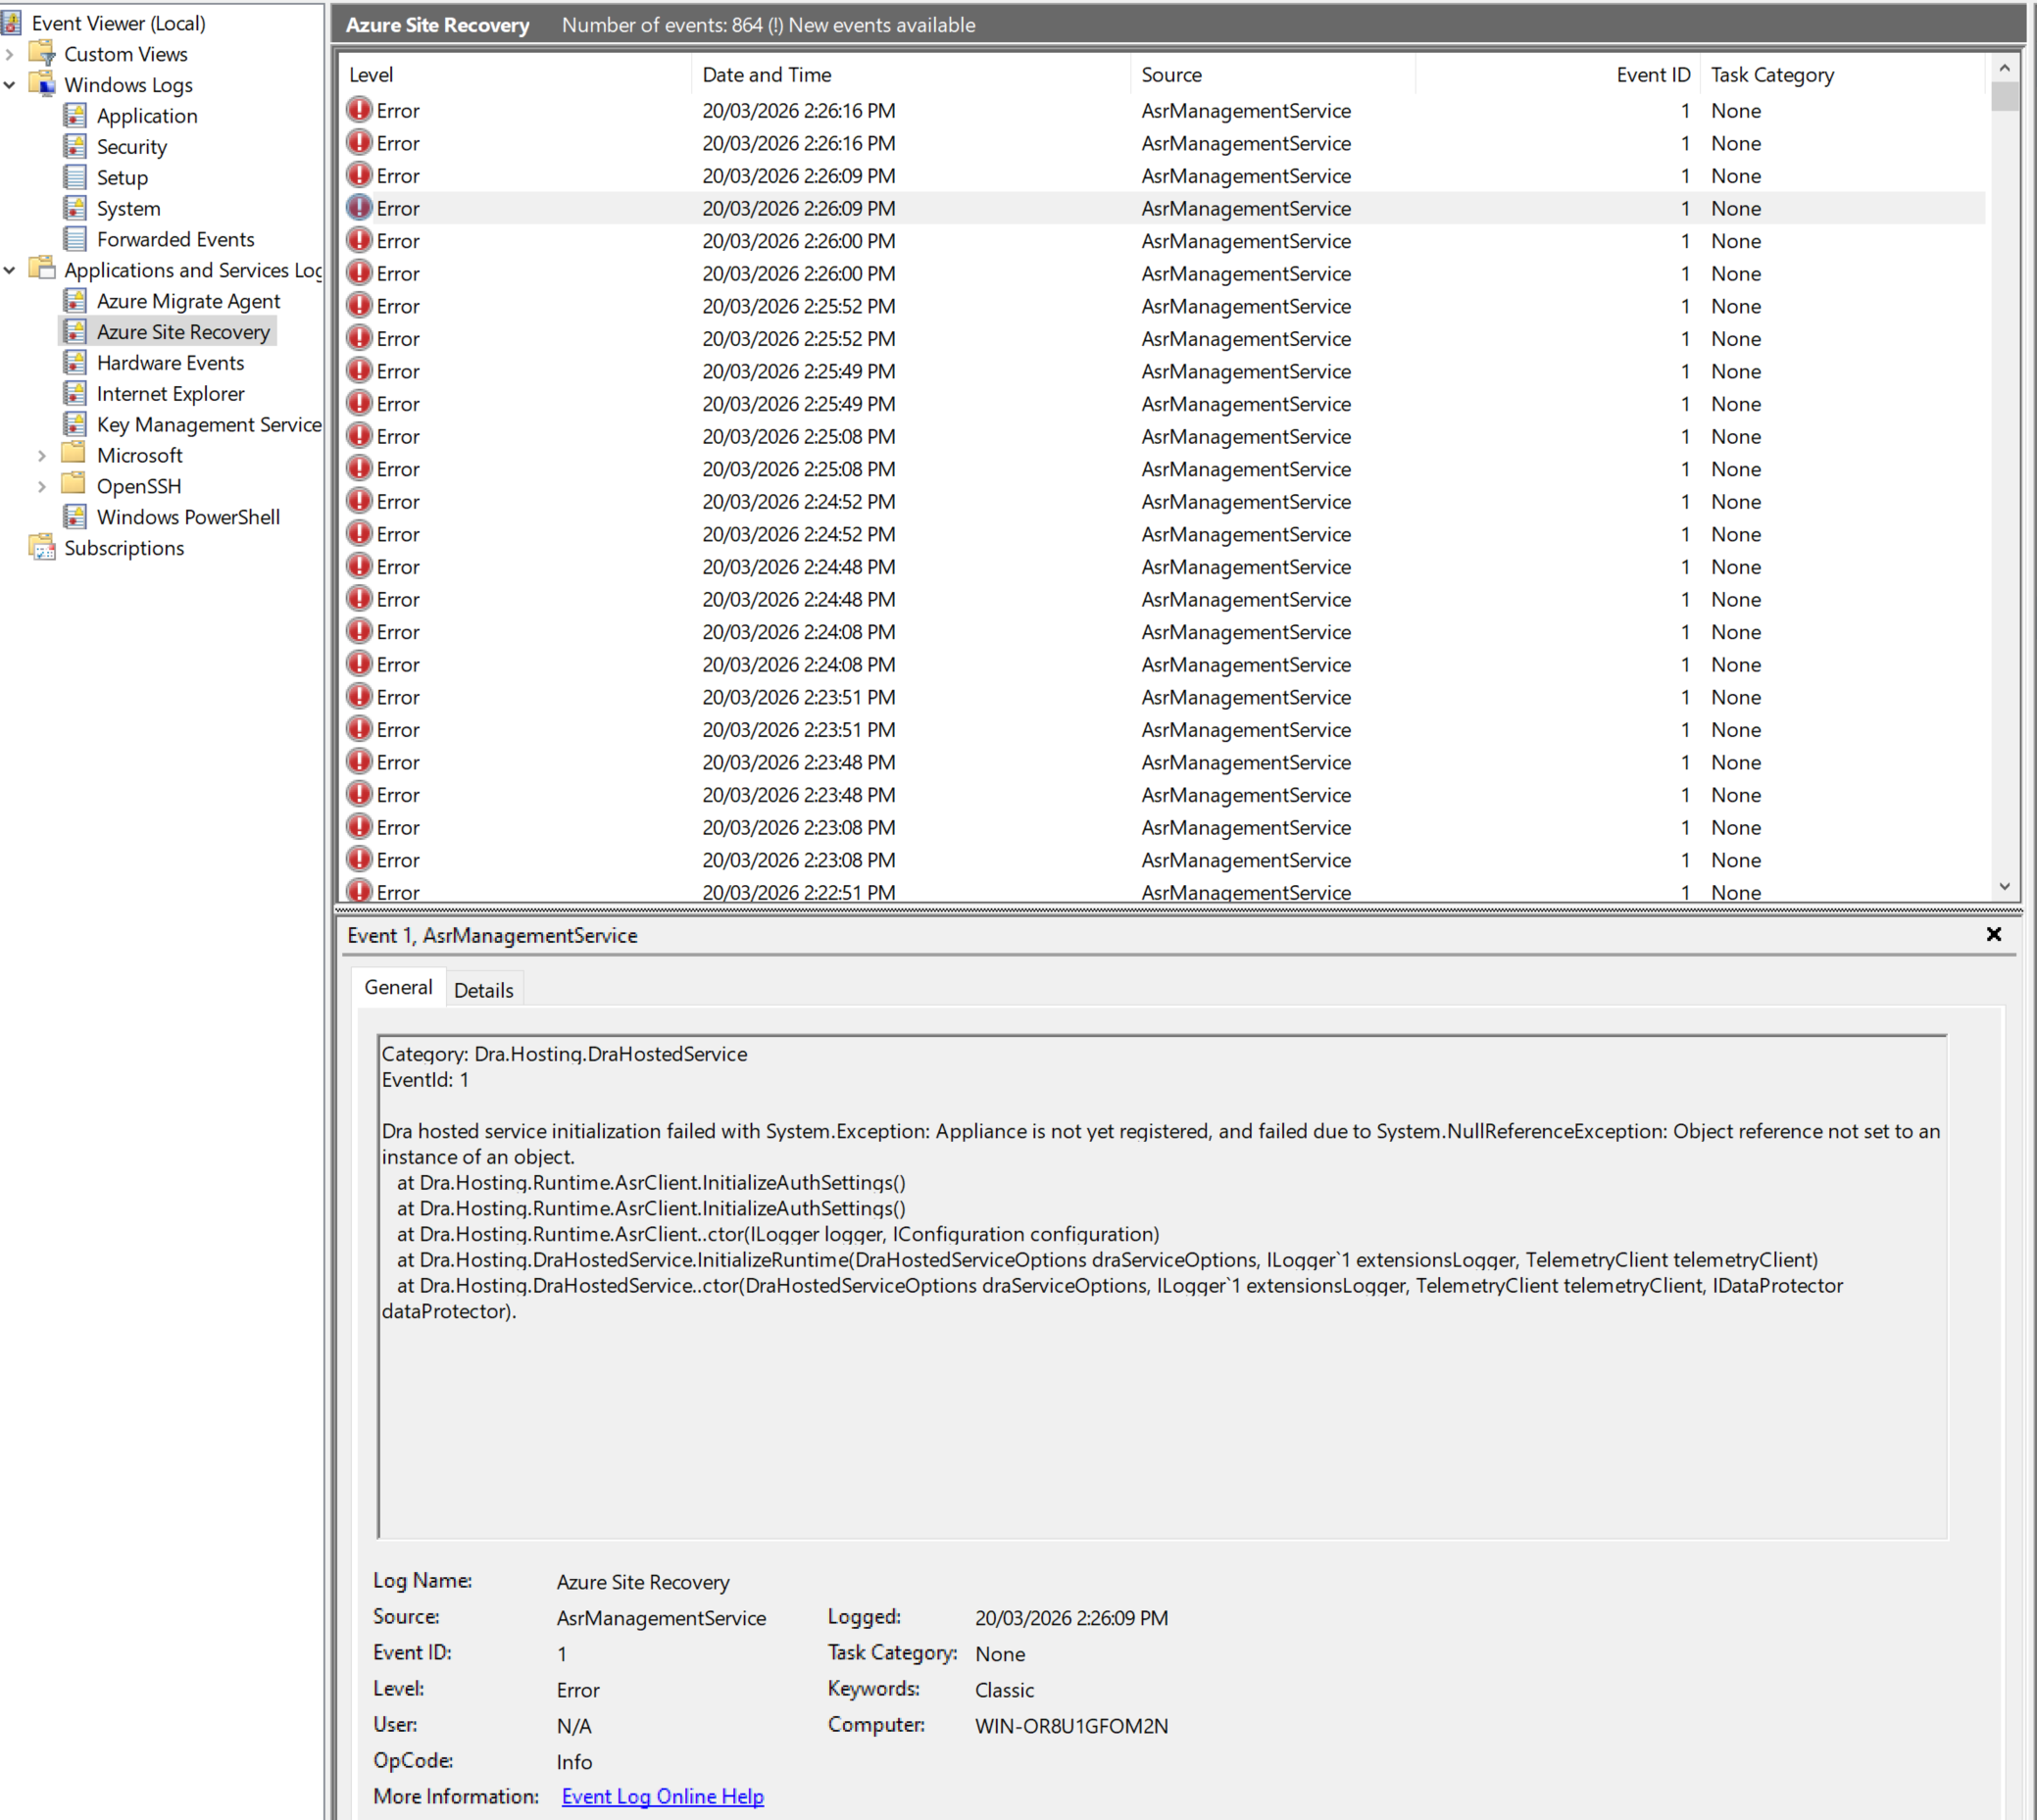The image size is (2037, 1820).
Task: Click the Security log icon
Action: 75,146
